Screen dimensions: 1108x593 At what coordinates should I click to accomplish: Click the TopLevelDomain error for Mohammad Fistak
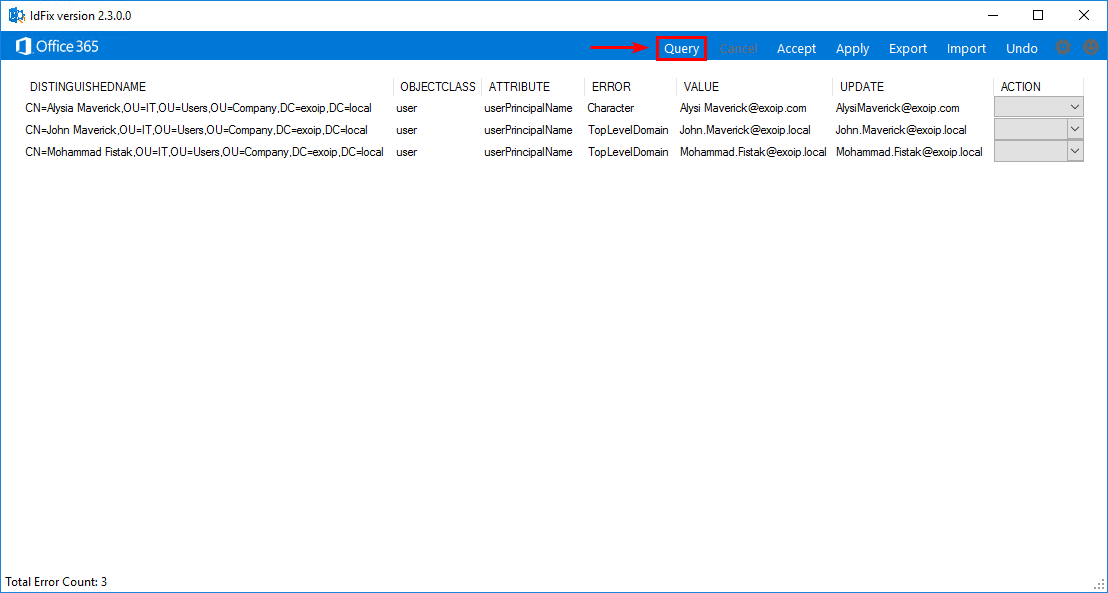pyautogui.click(x=628, y=151)
